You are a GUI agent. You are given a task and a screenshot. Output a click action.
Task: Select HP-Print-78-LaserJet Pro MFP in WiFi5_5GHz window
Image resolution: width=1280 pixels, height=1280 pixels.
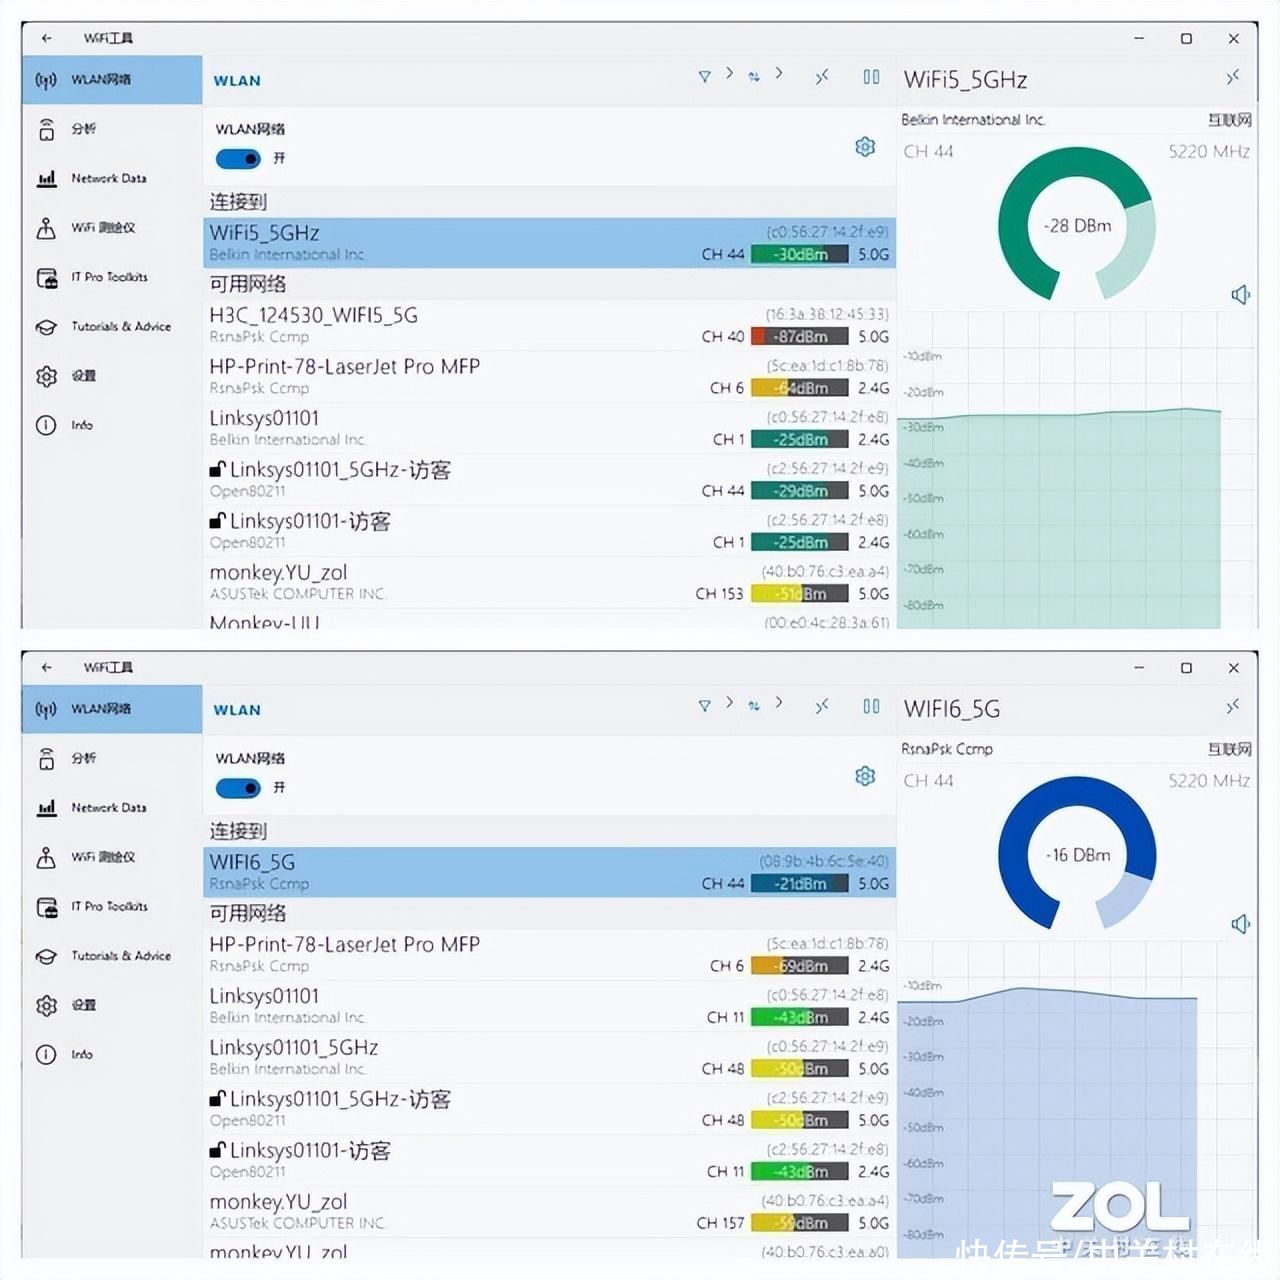pos(549,377)
